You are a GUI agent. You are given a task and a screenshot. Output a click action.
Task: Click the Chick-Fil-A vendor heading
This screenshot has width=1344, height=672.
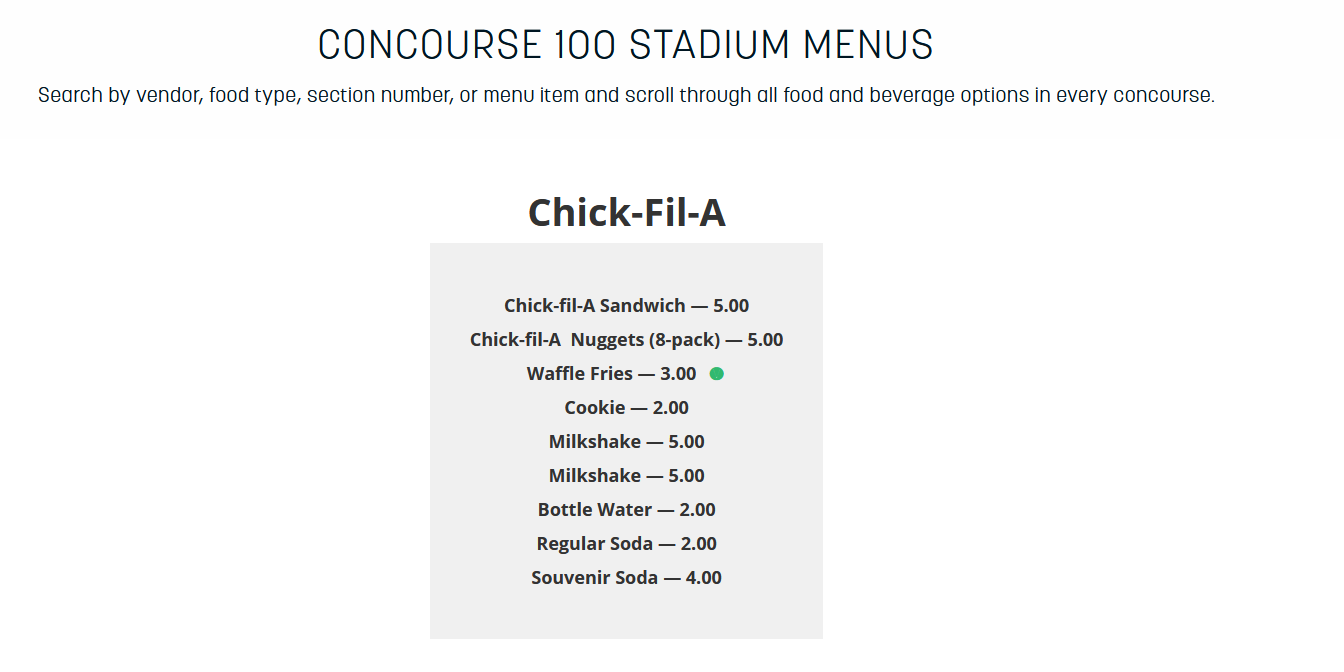pos(626,212)
